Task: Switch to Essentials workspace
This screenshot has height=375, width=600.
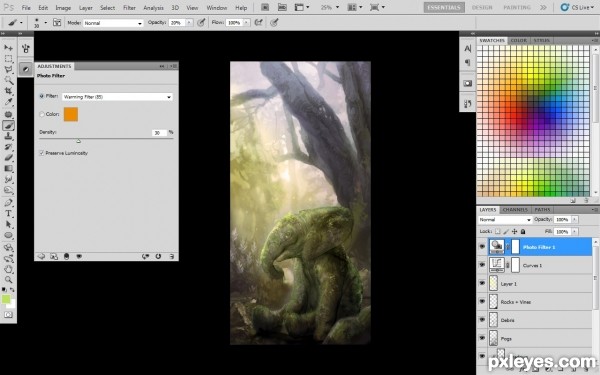Action: pyautogui.click(x=444, y=7)
